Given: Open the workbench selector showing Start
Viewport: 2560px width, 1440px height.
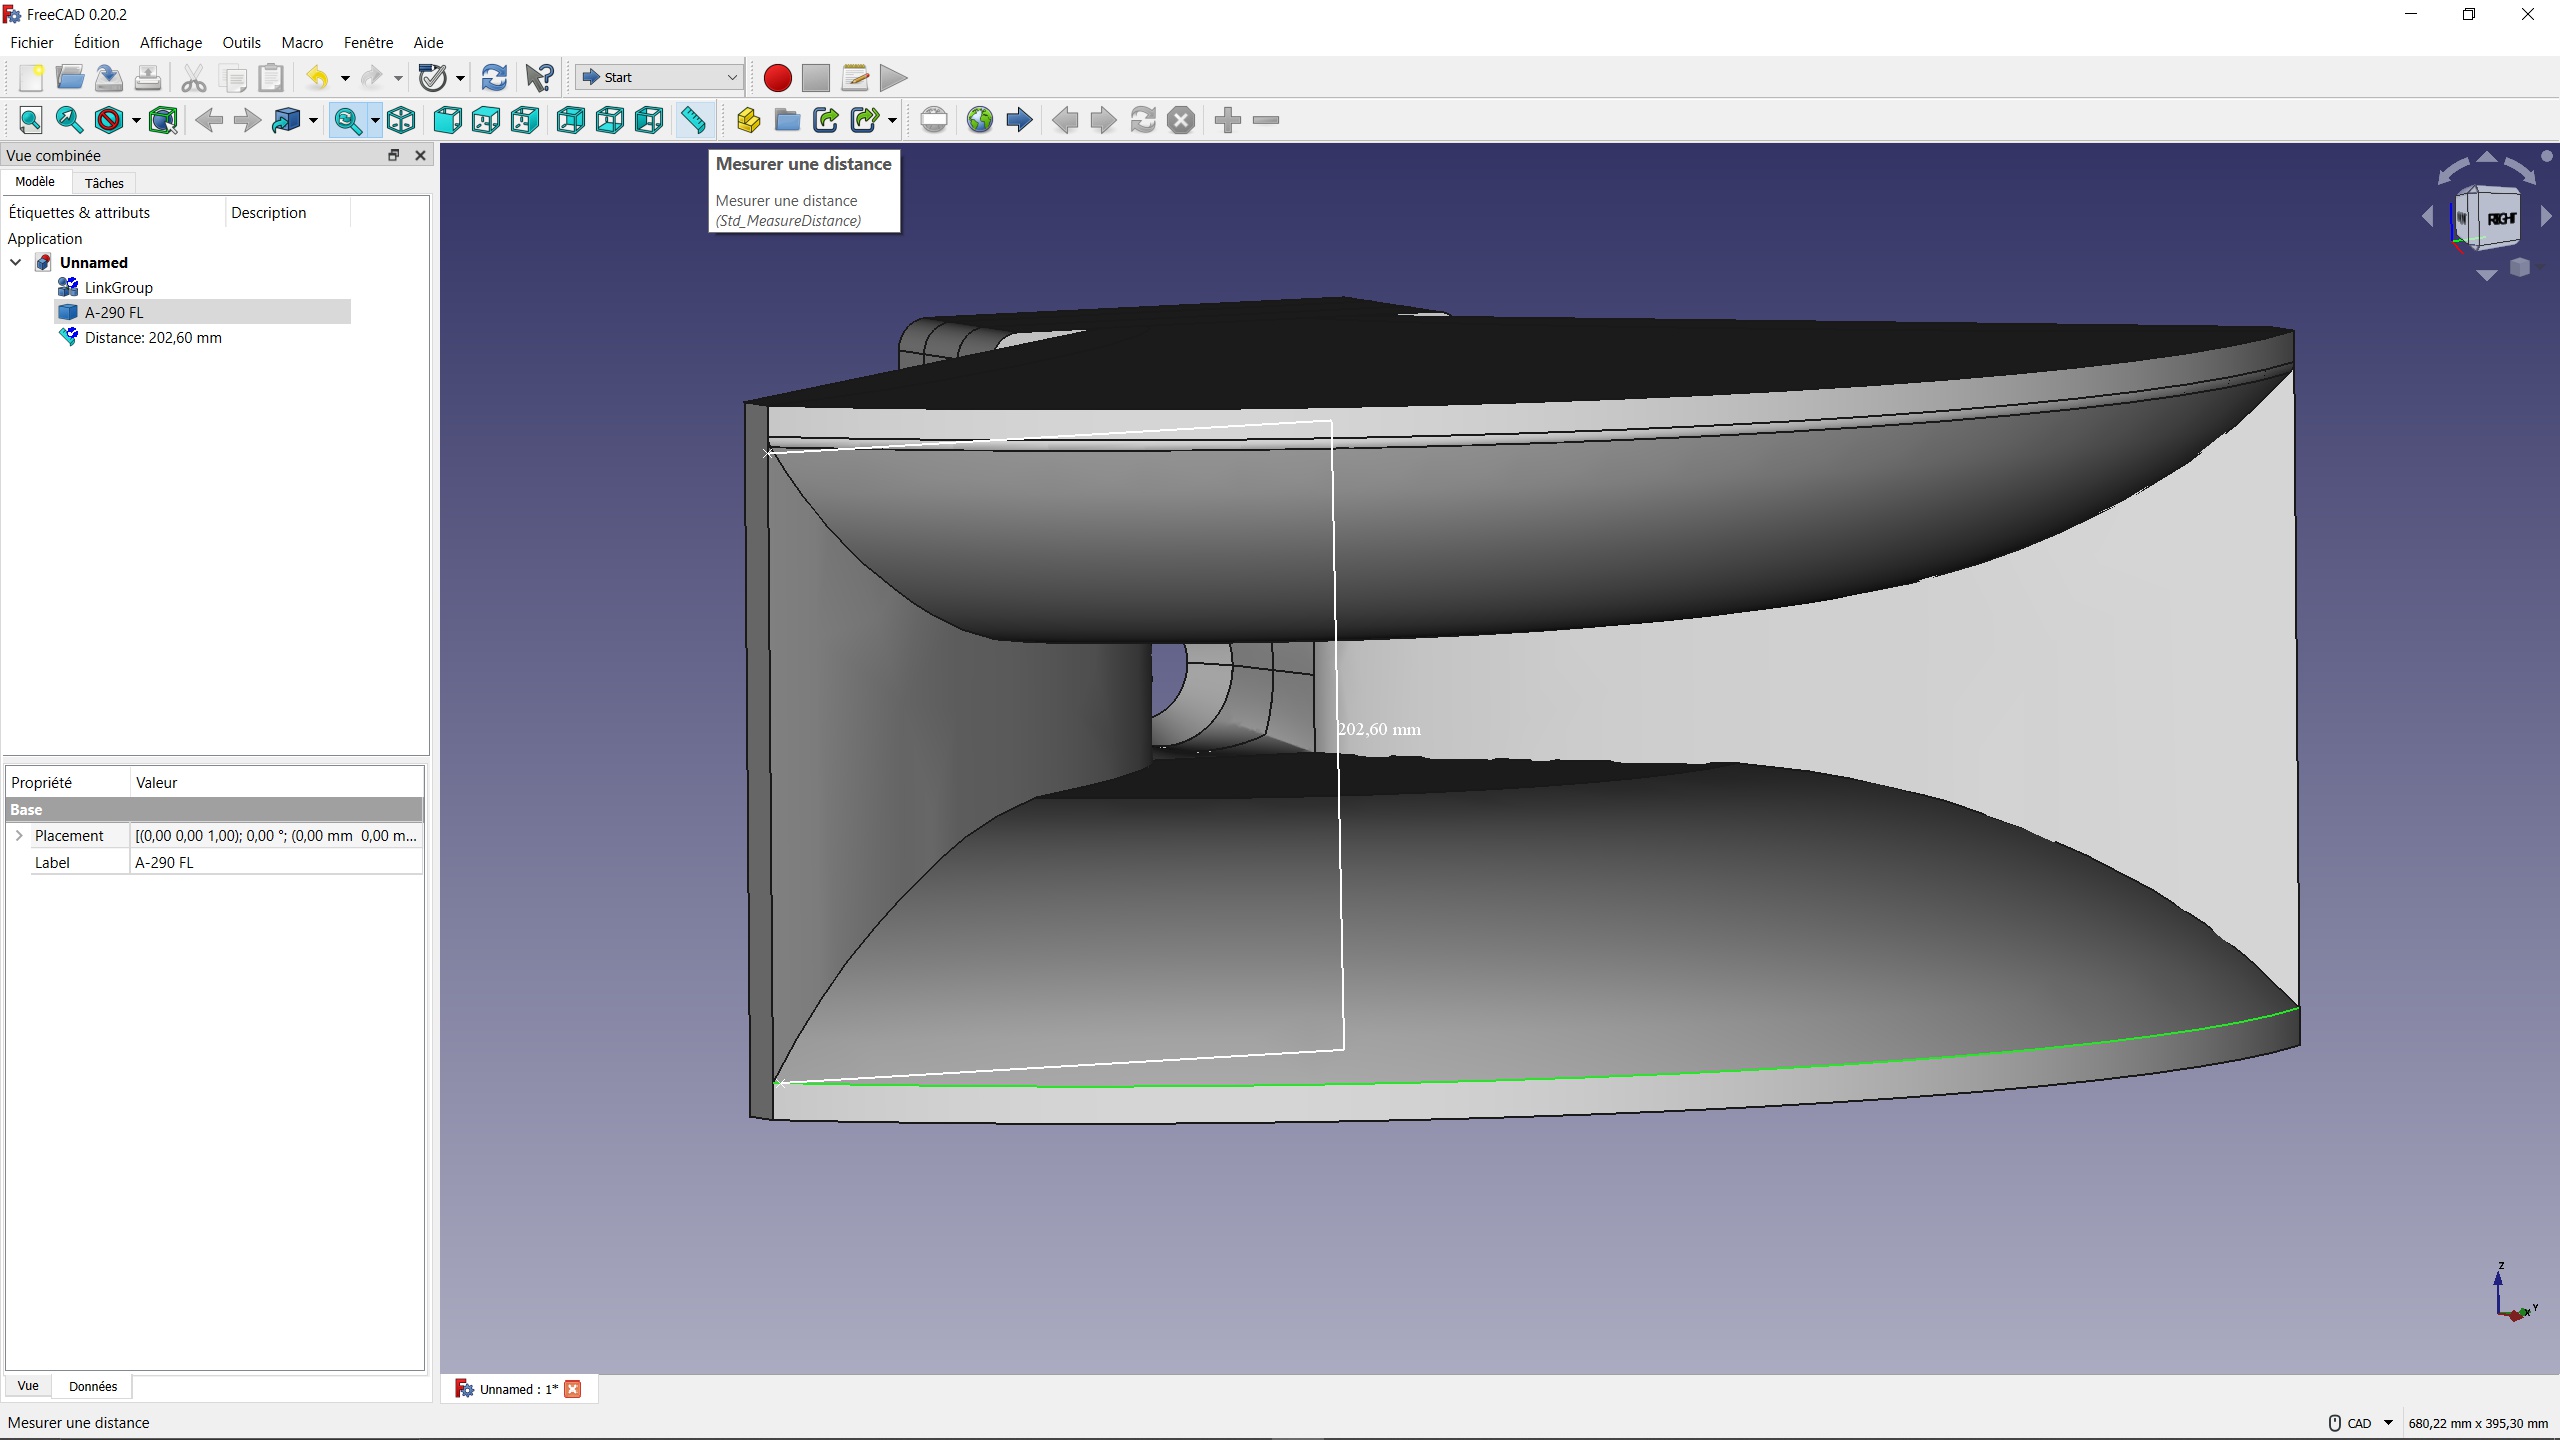Looking at the screenshot, I should (x=659, y=78).
